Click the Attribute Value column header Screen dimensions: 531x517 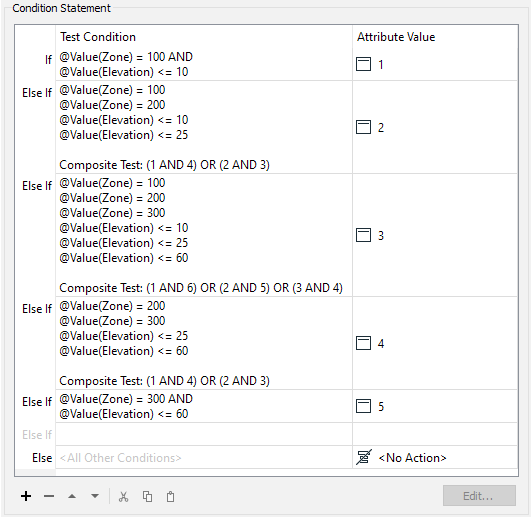pos(396,37)
